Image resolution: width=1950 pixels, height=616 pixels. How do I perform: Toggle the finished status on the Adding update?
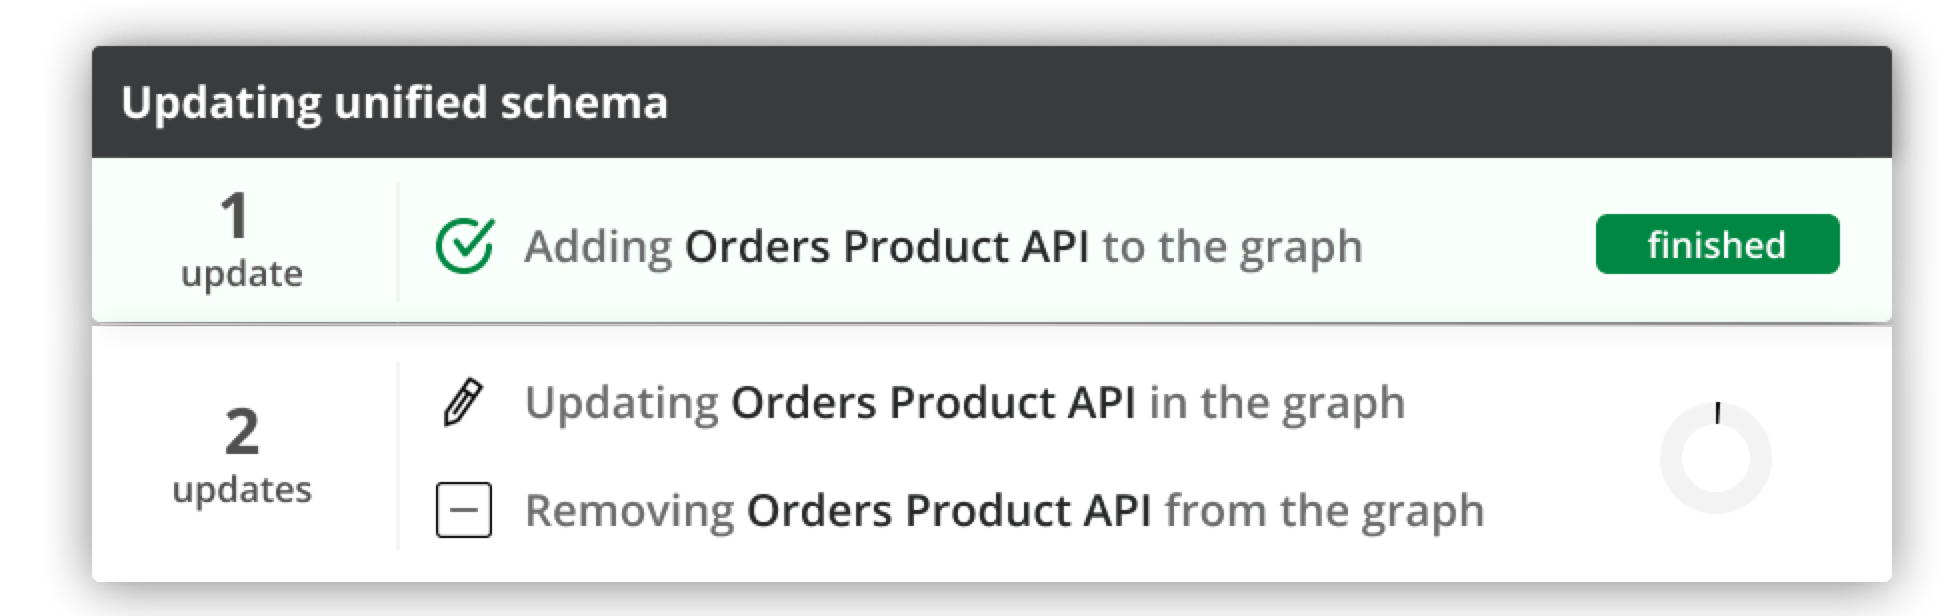1718,244
